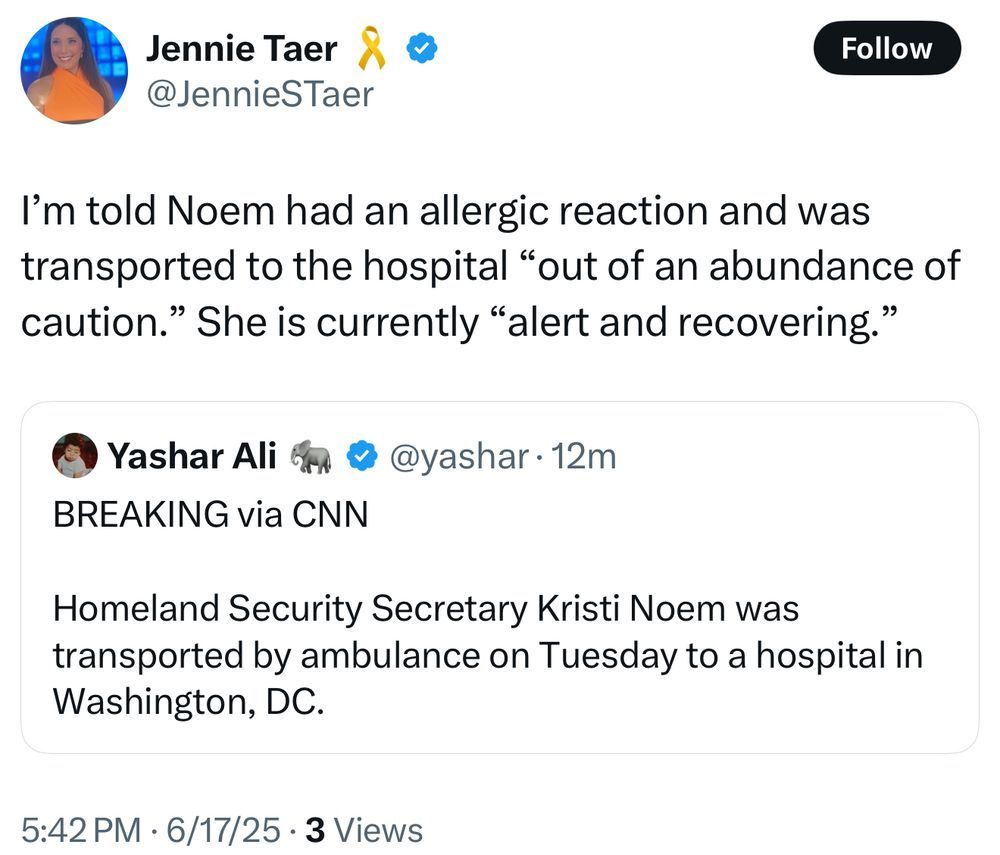View the 3 Views count
Viewport: 1000px width, 855px height.
(364, 830)
